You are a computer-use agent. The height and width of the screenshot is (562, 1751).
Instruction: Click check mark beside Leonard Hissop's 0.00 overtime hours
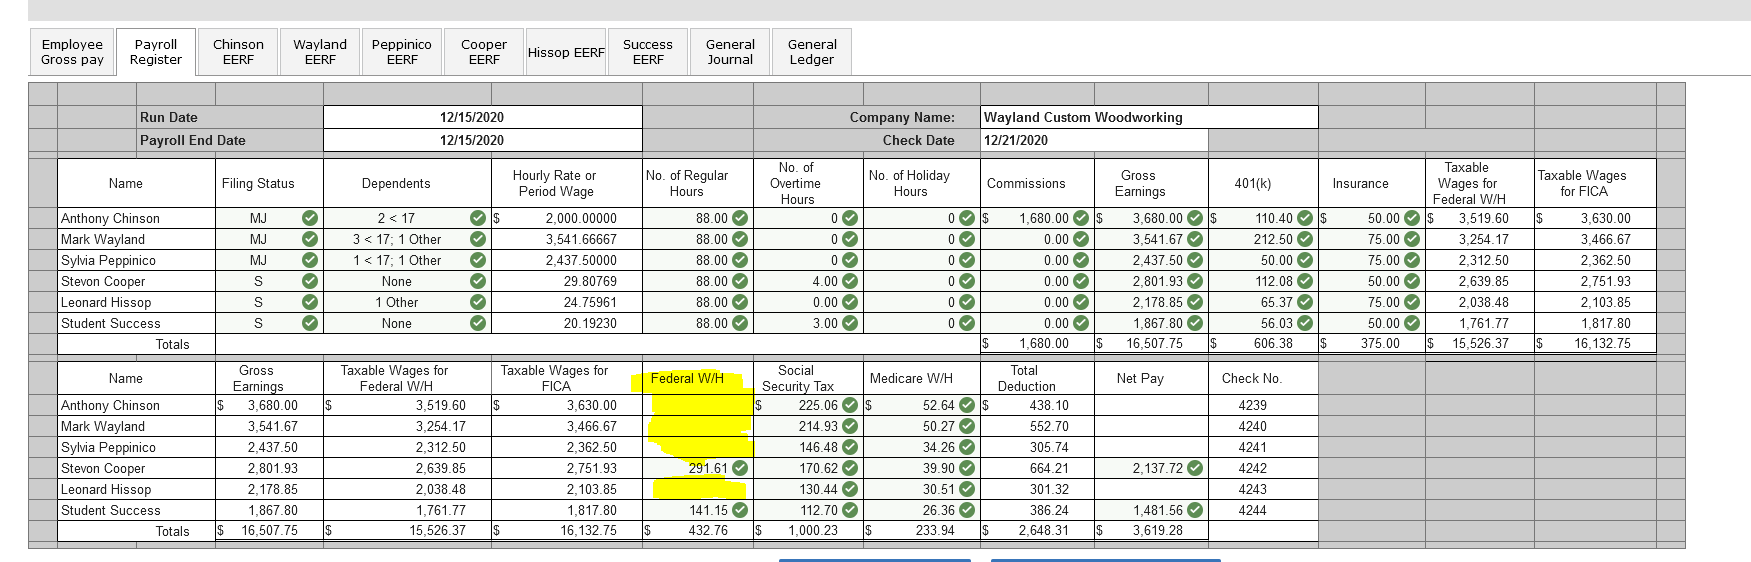tap(850, 302)
